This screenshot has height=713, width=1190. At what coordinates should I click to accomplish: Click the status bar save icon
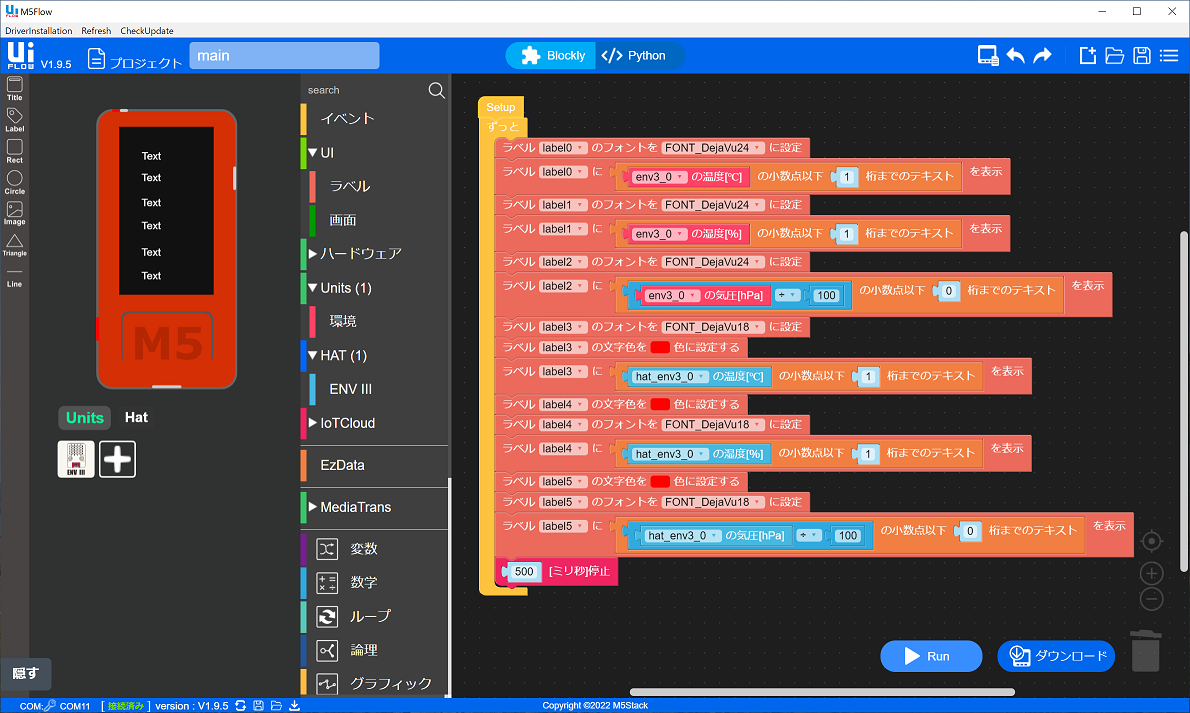258,705
